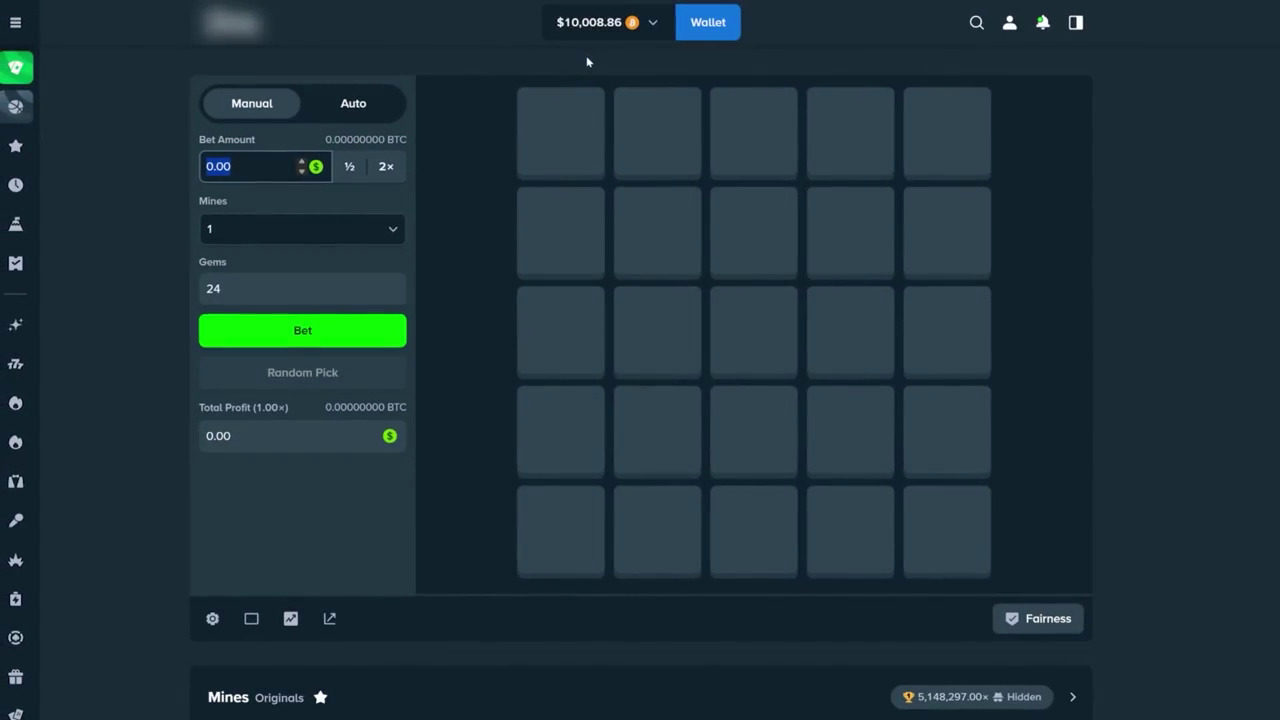Open the 777 Slots icon
The width and height of the screenshot is (1280, 720).
(16, 364)
